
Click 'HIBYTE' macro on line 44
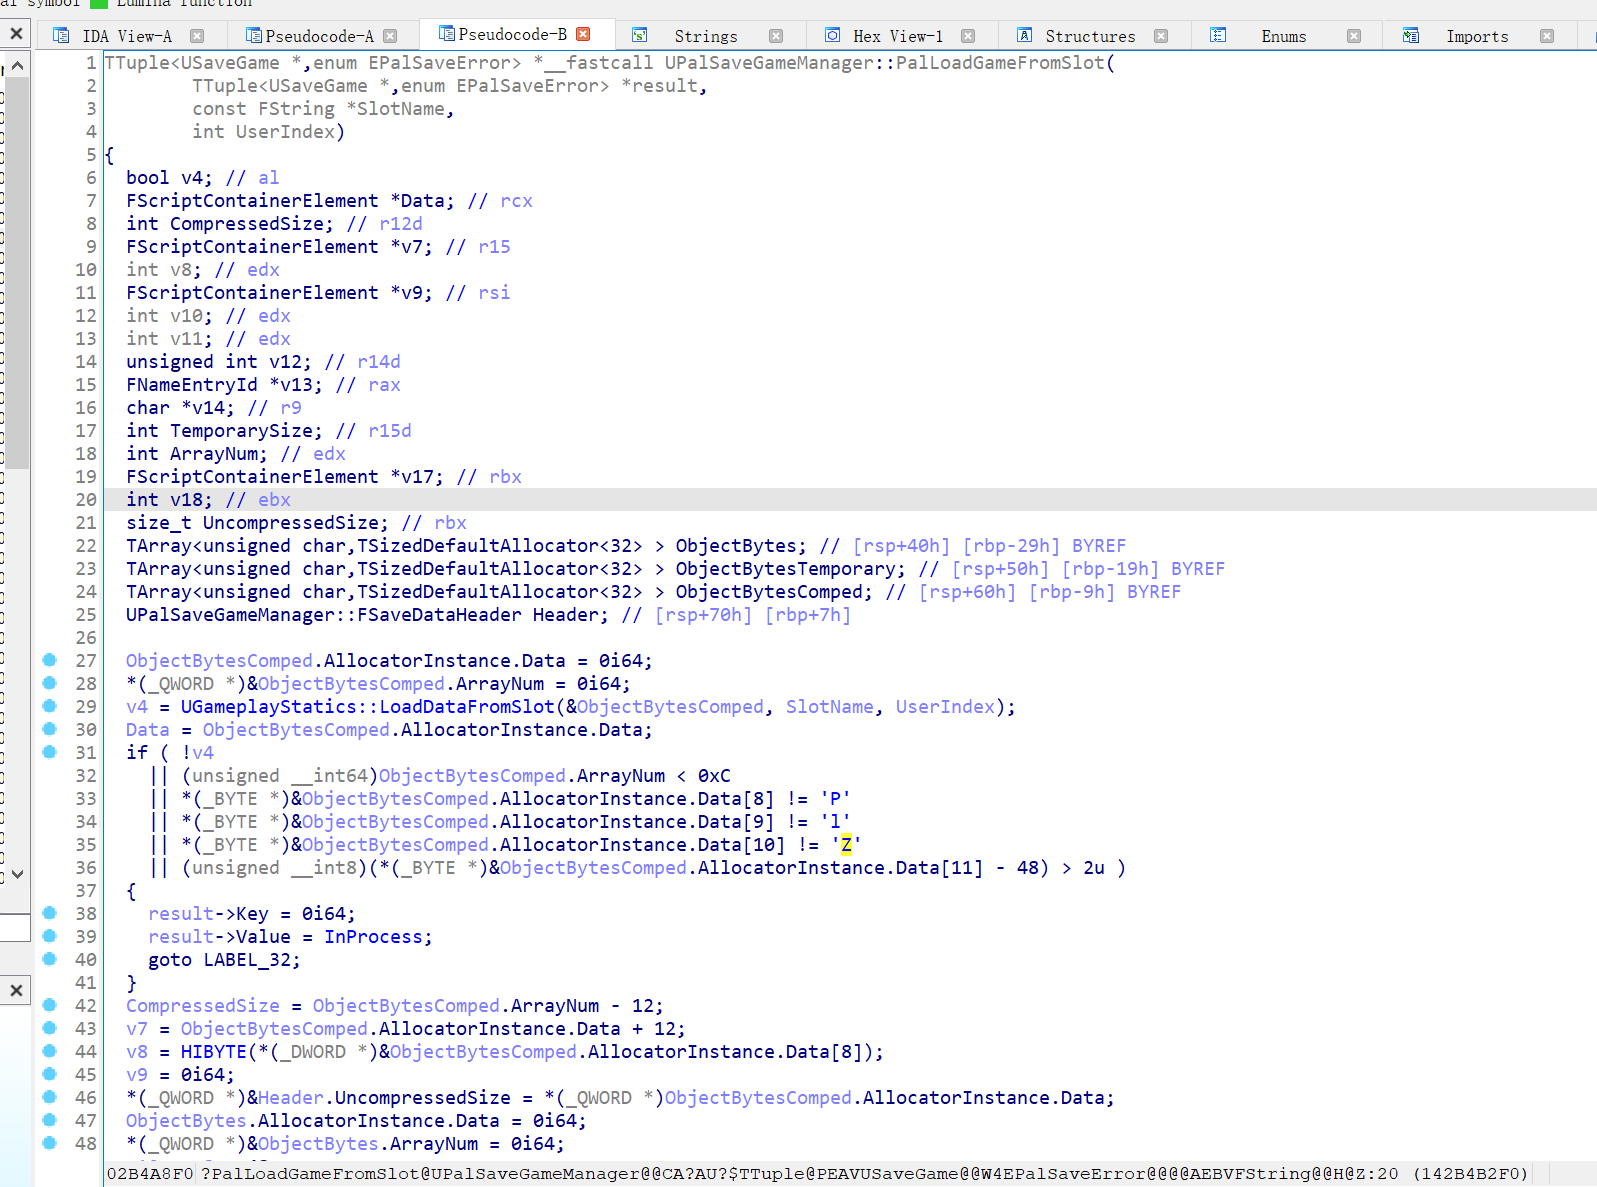click(214, 1052)
